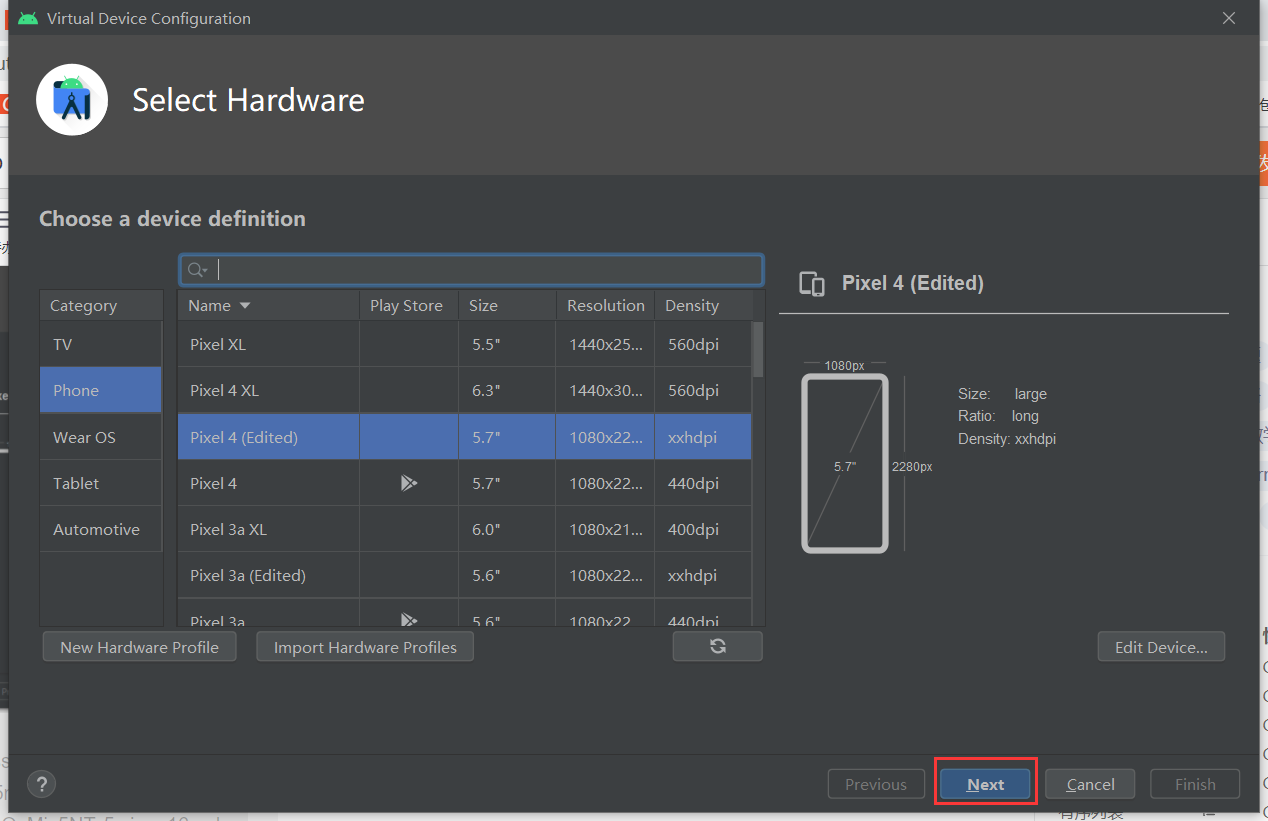Open the New Hardware Profile dialog
The height and width of the screenshot is (821, 1268).
(x=139, y=647)
